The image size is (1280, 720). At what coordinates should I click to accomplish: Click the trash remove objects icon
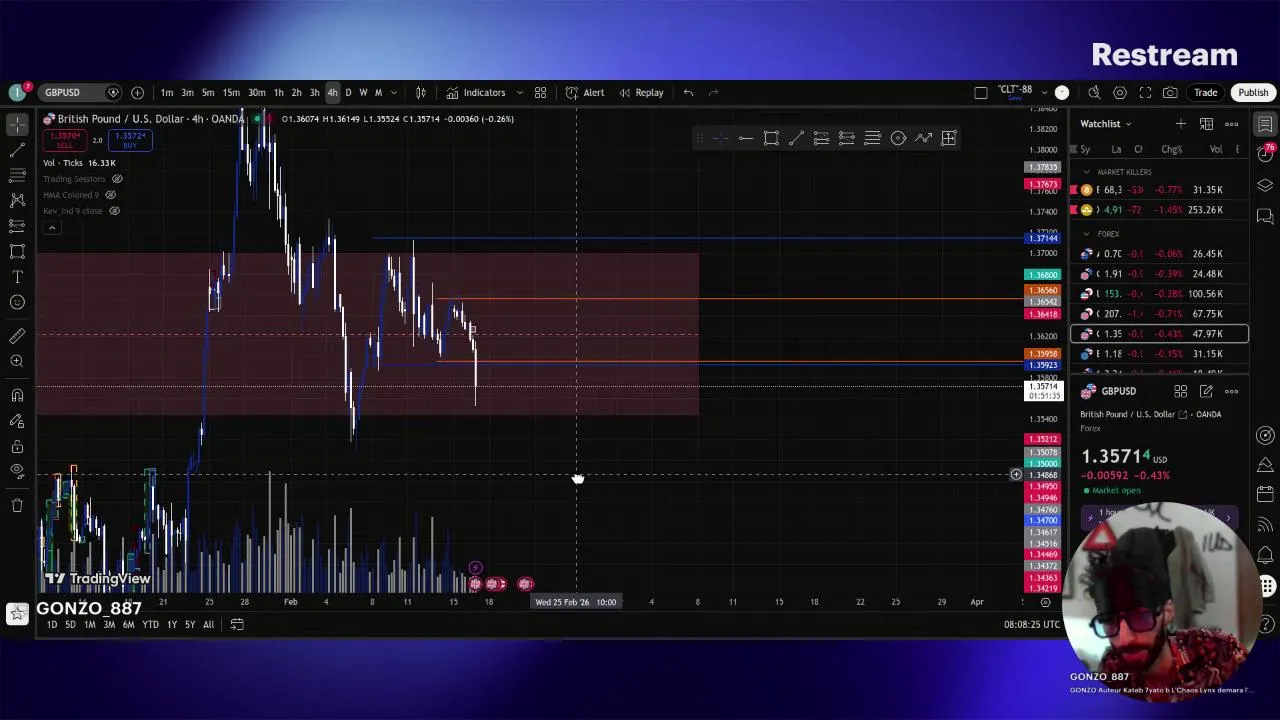(x=17, y=505)
